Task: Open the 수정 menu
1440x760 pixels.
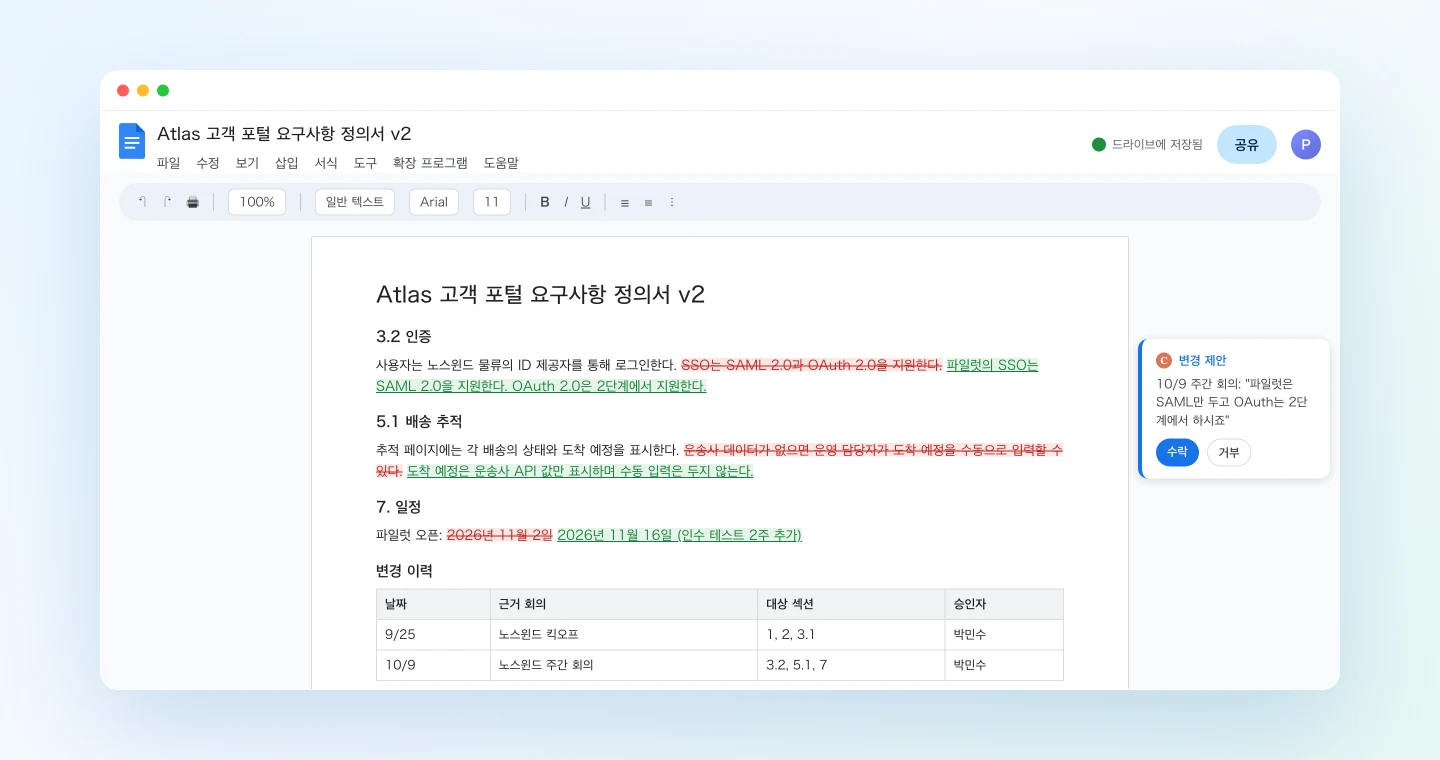Action: (208, 163)
